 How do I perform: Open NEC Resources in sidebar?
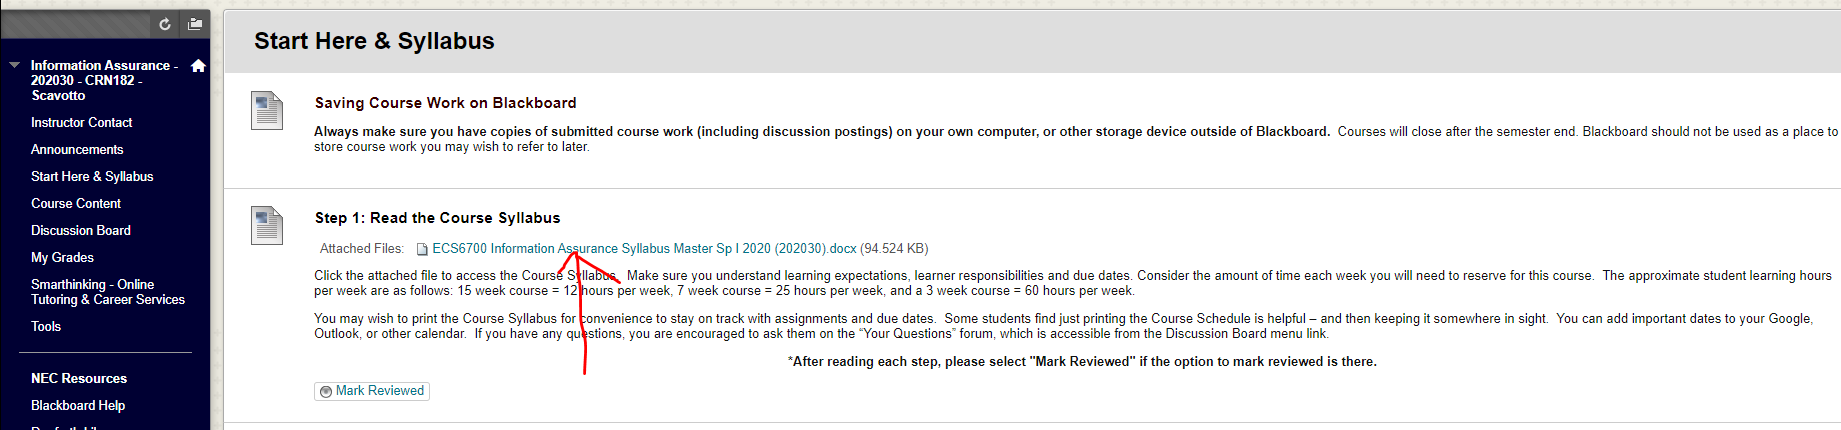[79, 378]
